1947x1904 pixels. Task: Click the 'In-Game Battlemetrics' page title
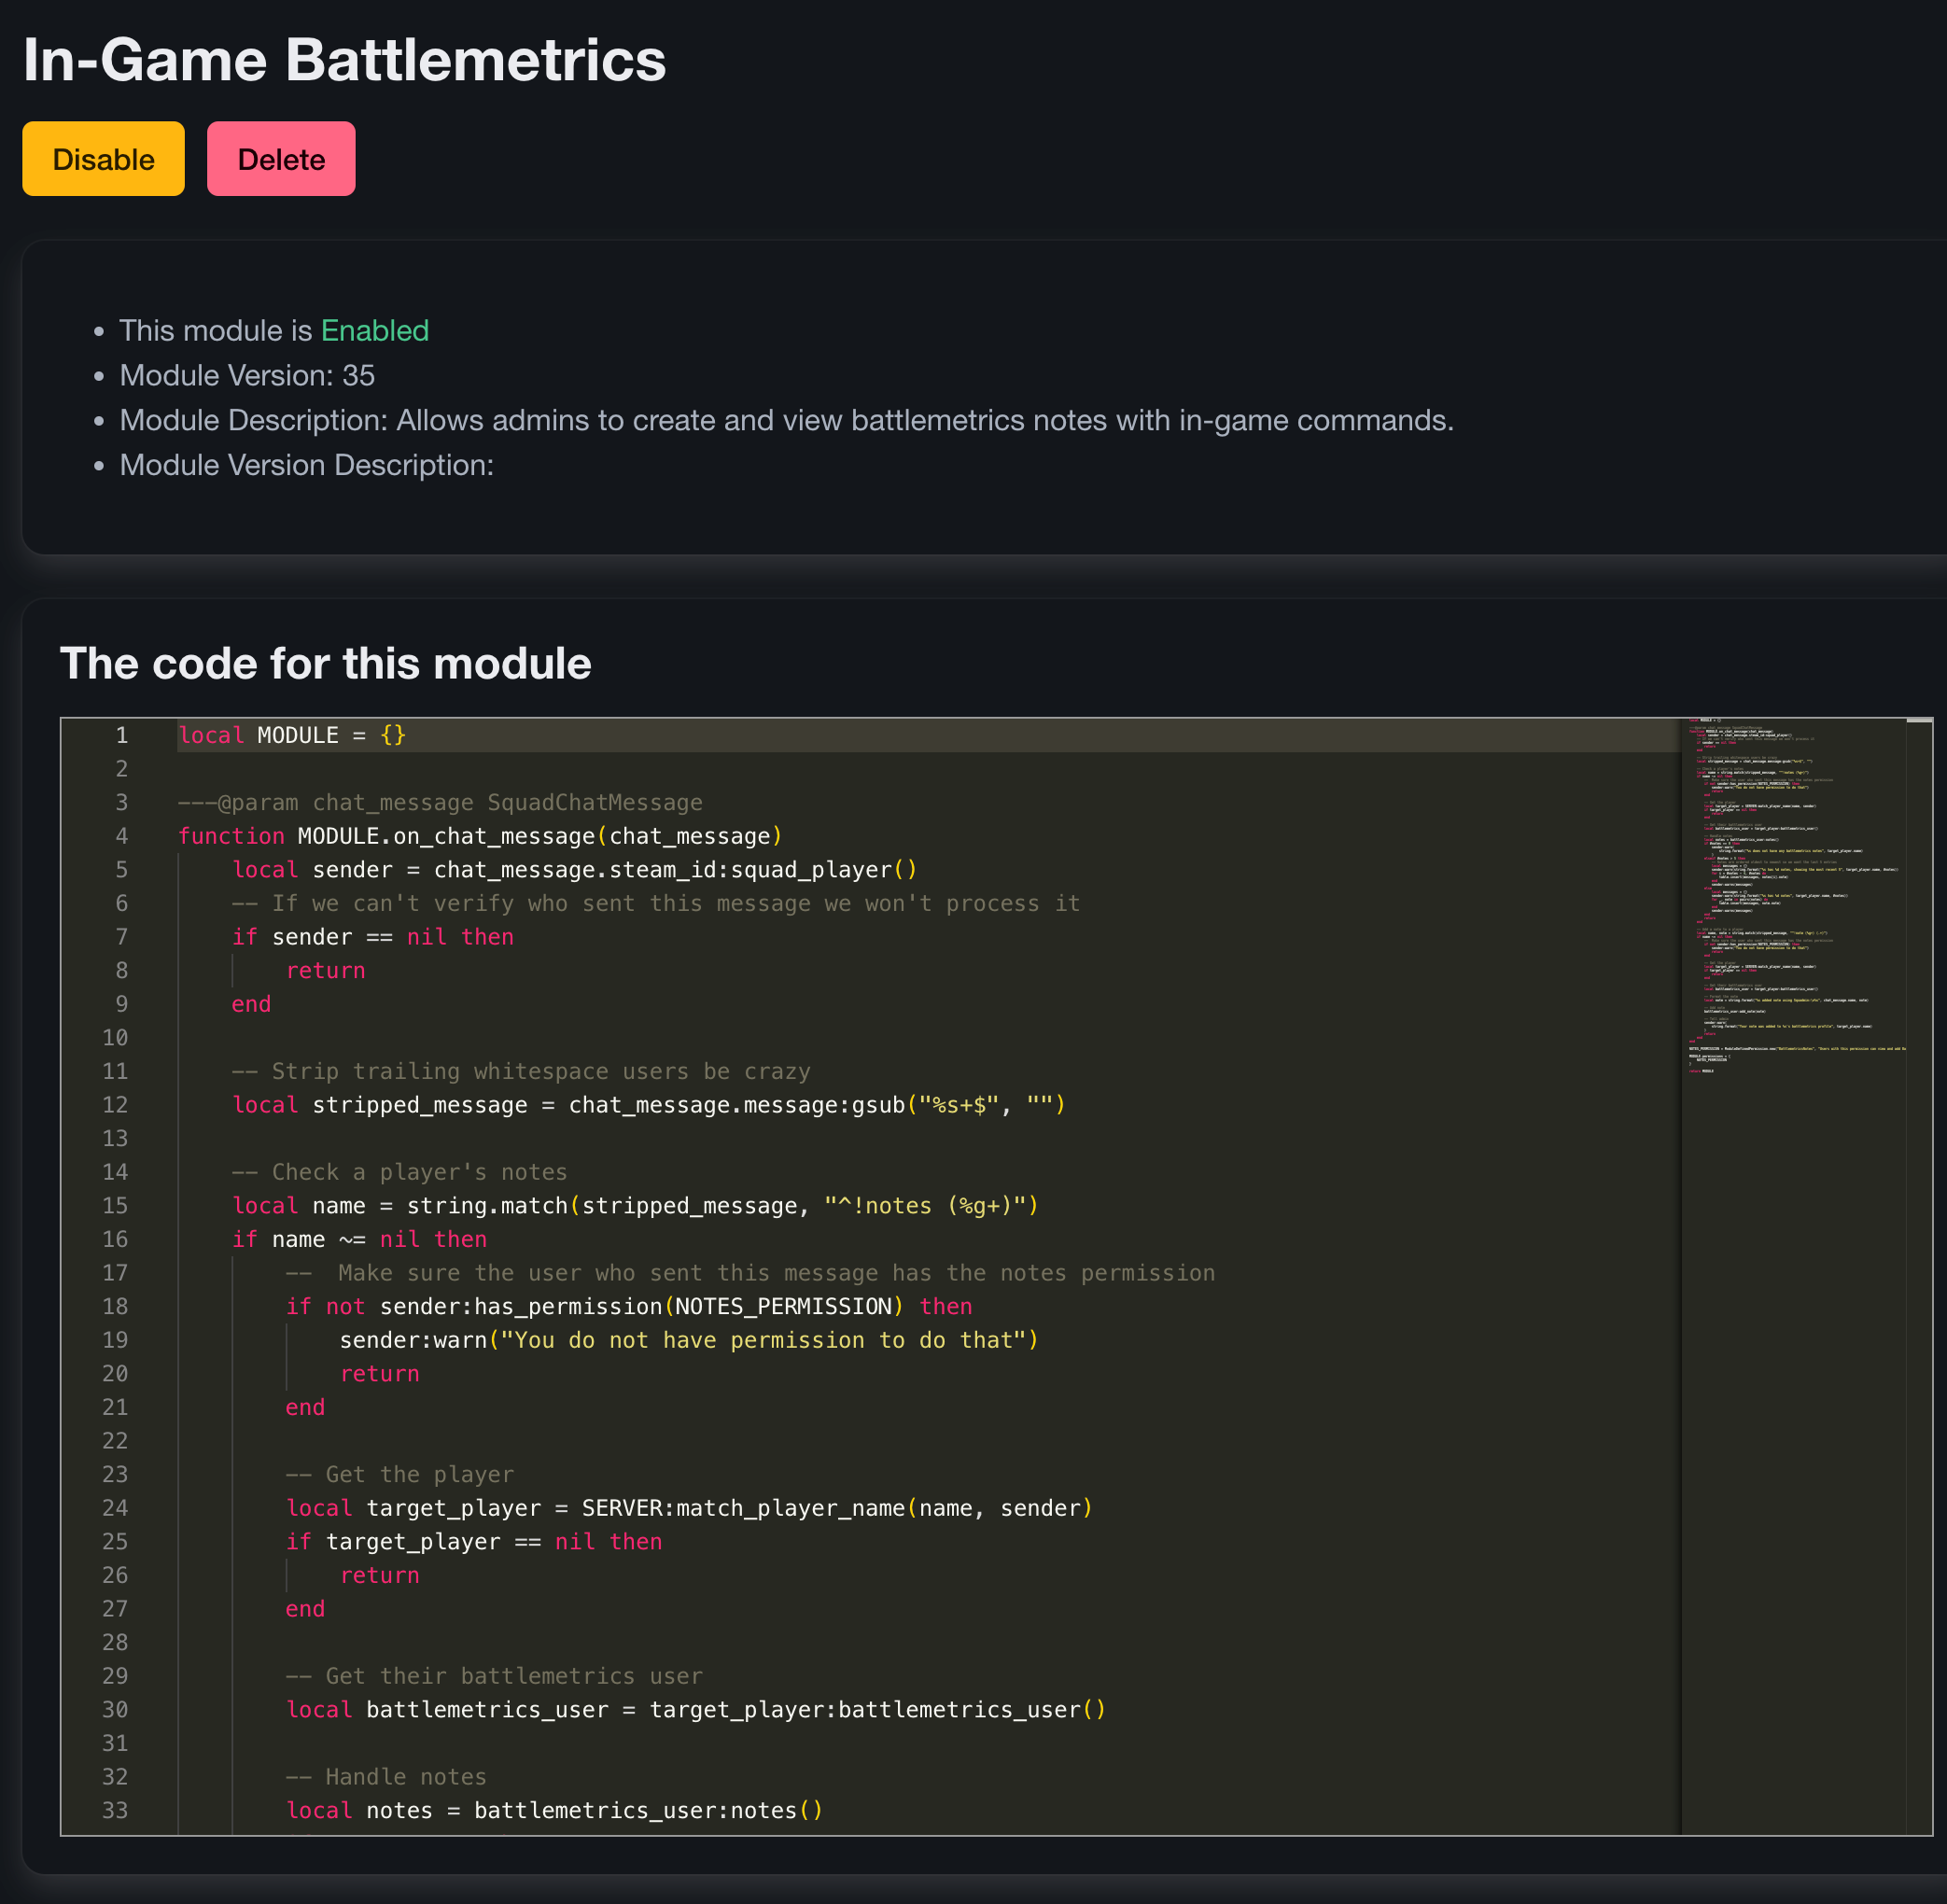(344, 60)
